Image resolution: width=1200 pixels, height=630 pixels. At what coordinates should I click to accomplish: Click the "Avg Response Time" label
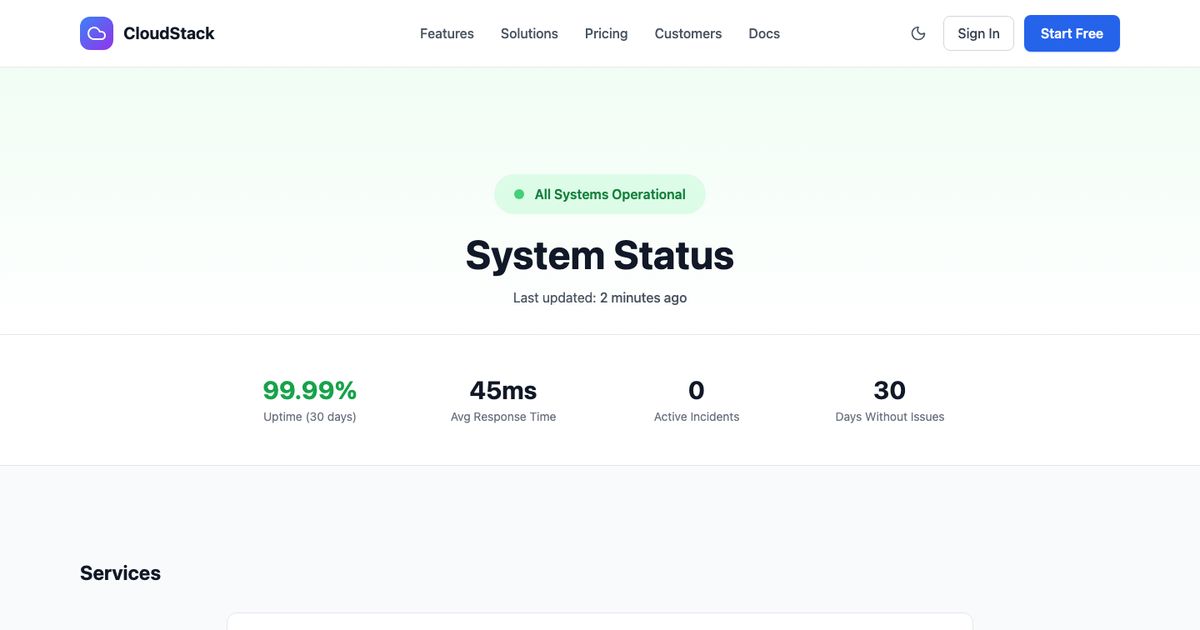[503, 417]
